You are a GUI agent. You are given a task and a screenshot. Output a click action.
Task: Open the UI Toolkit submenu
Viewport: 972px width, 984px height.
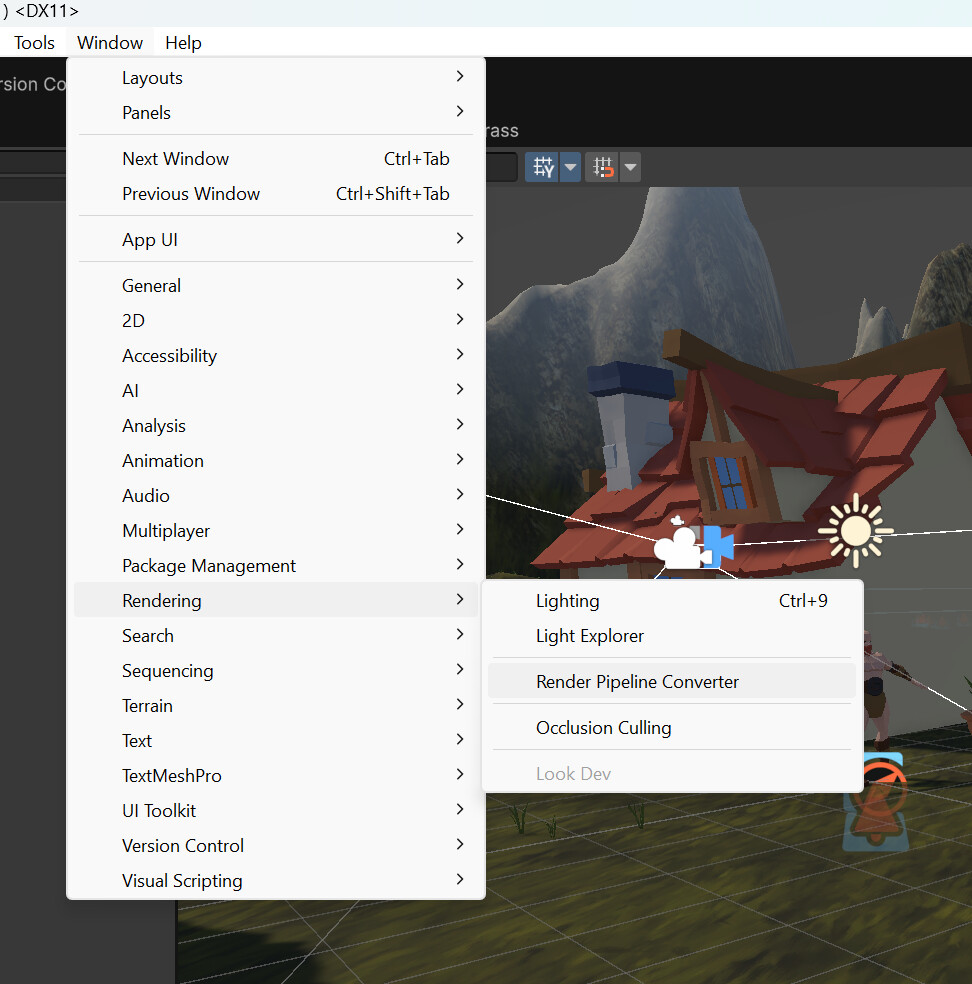pyautogui.click(x=276, y=811)
